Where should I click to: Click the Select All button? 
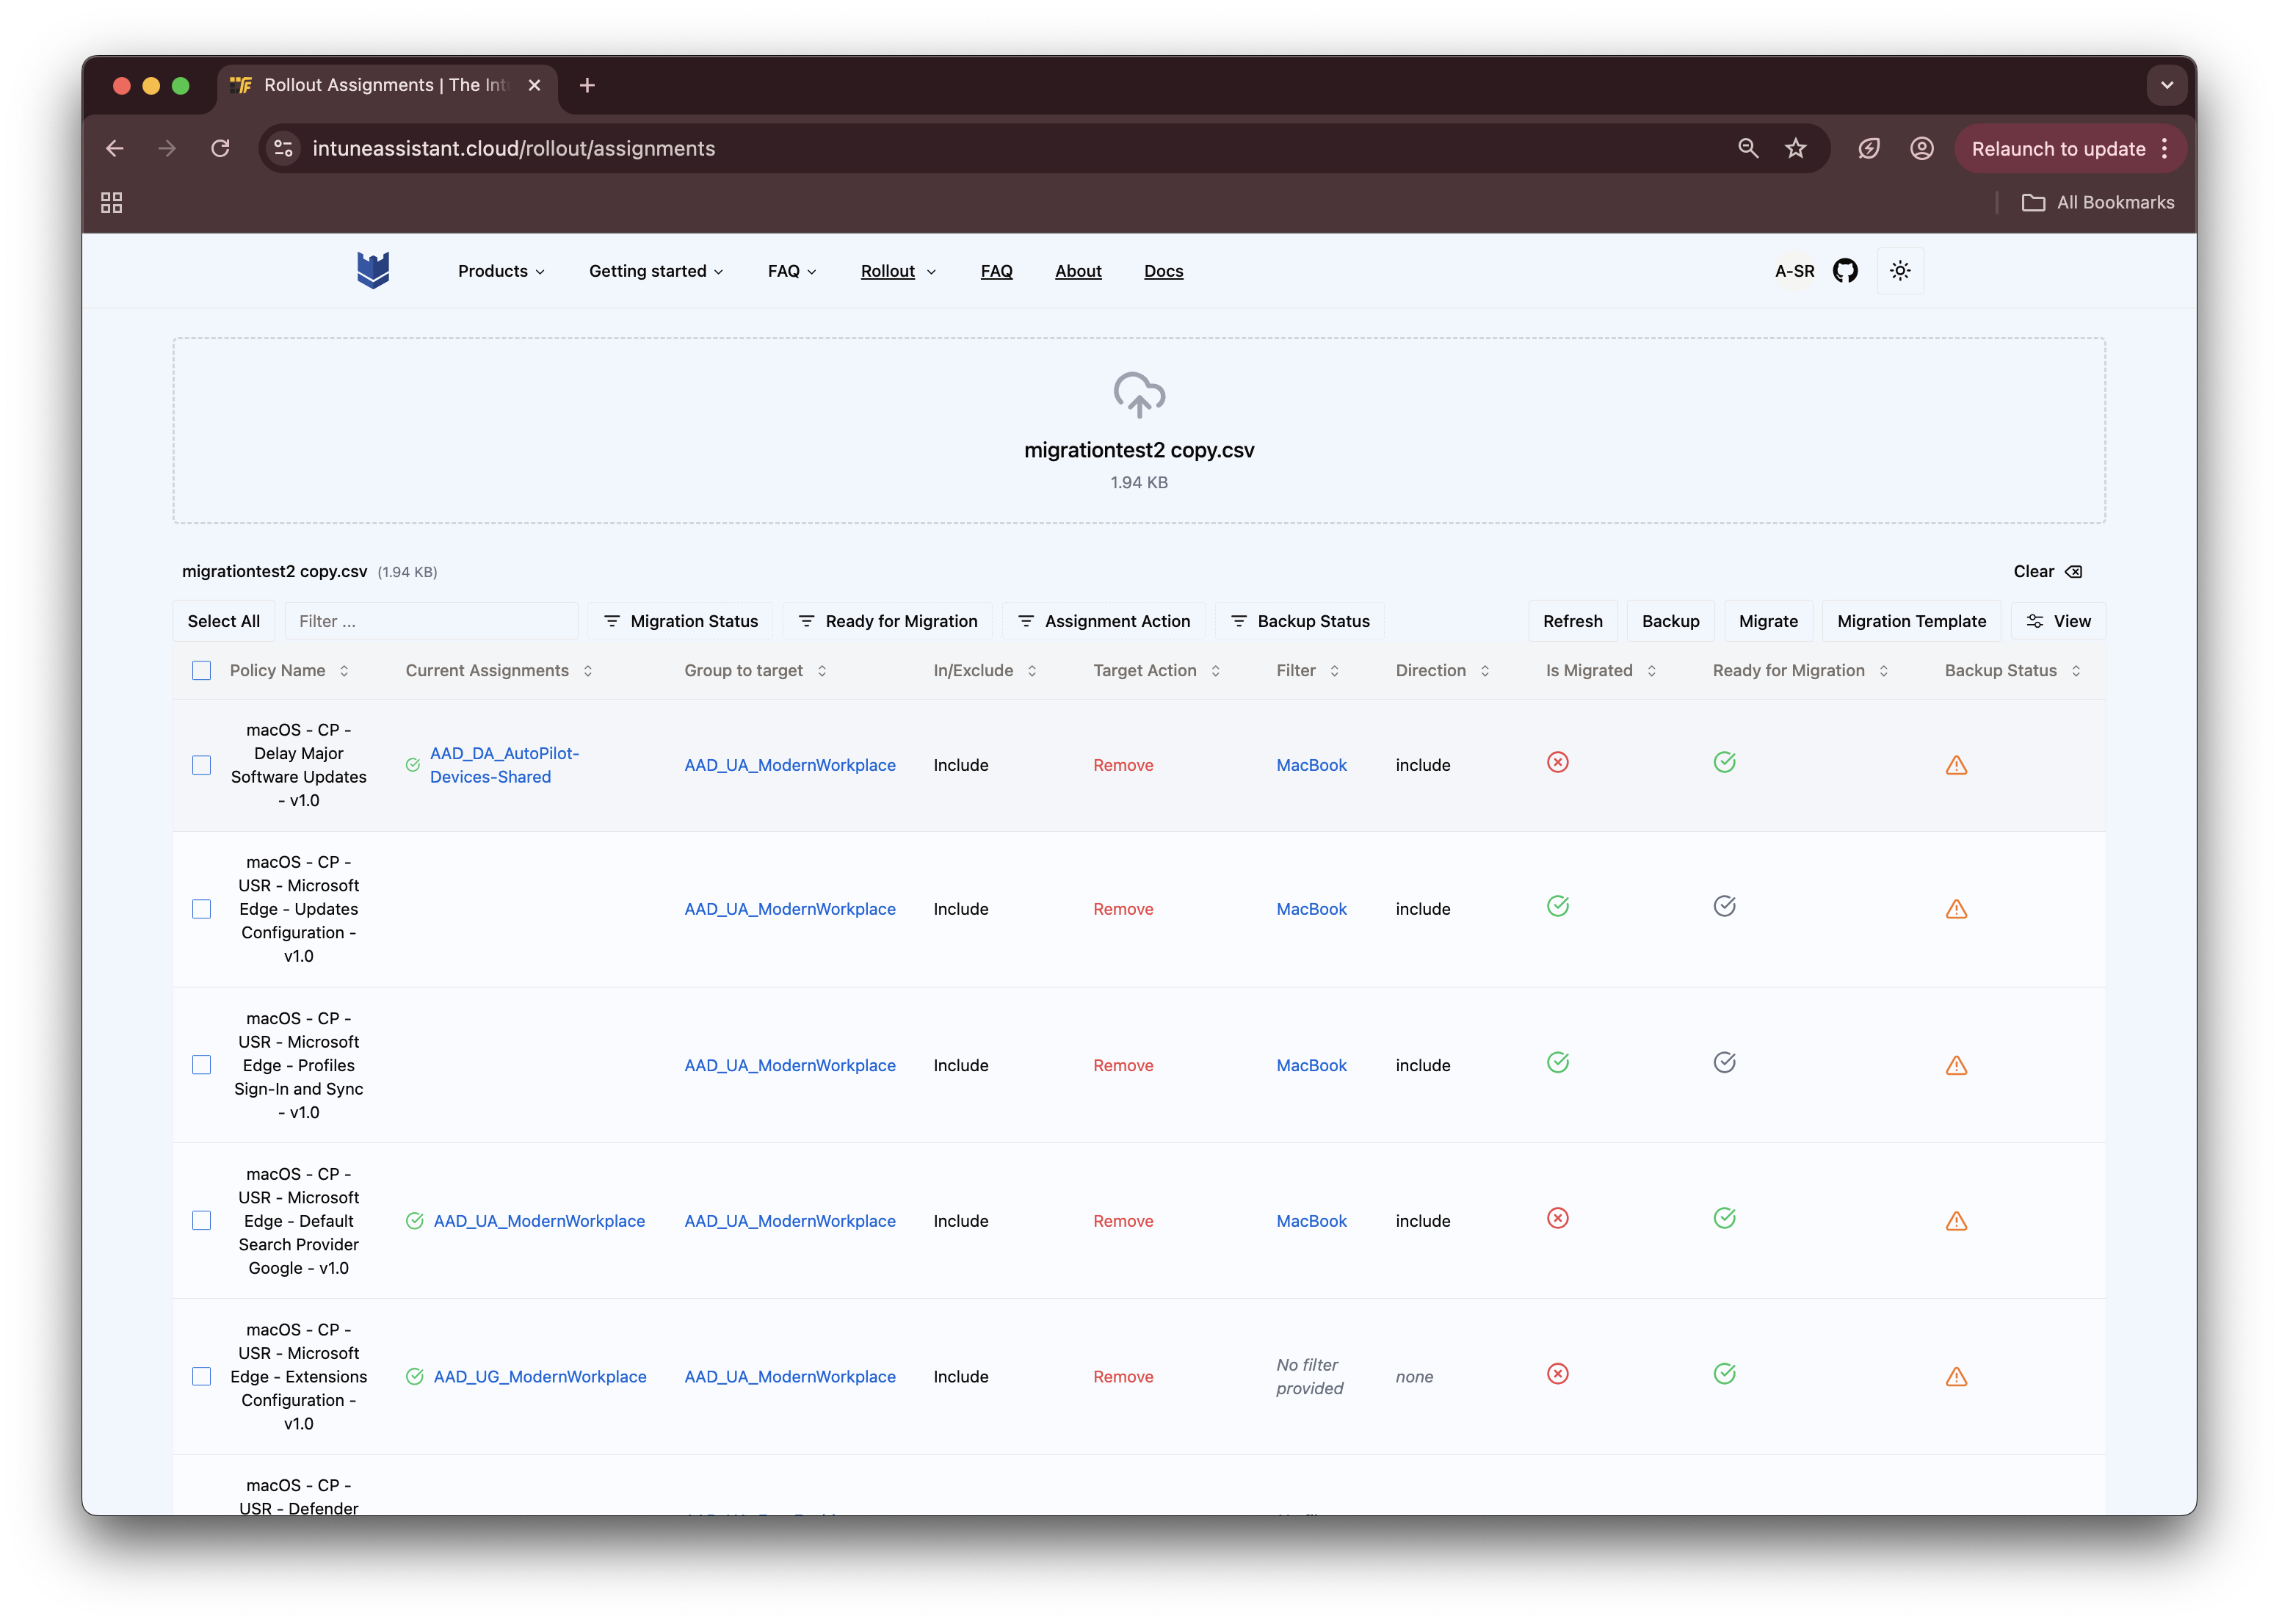[224, 621]
